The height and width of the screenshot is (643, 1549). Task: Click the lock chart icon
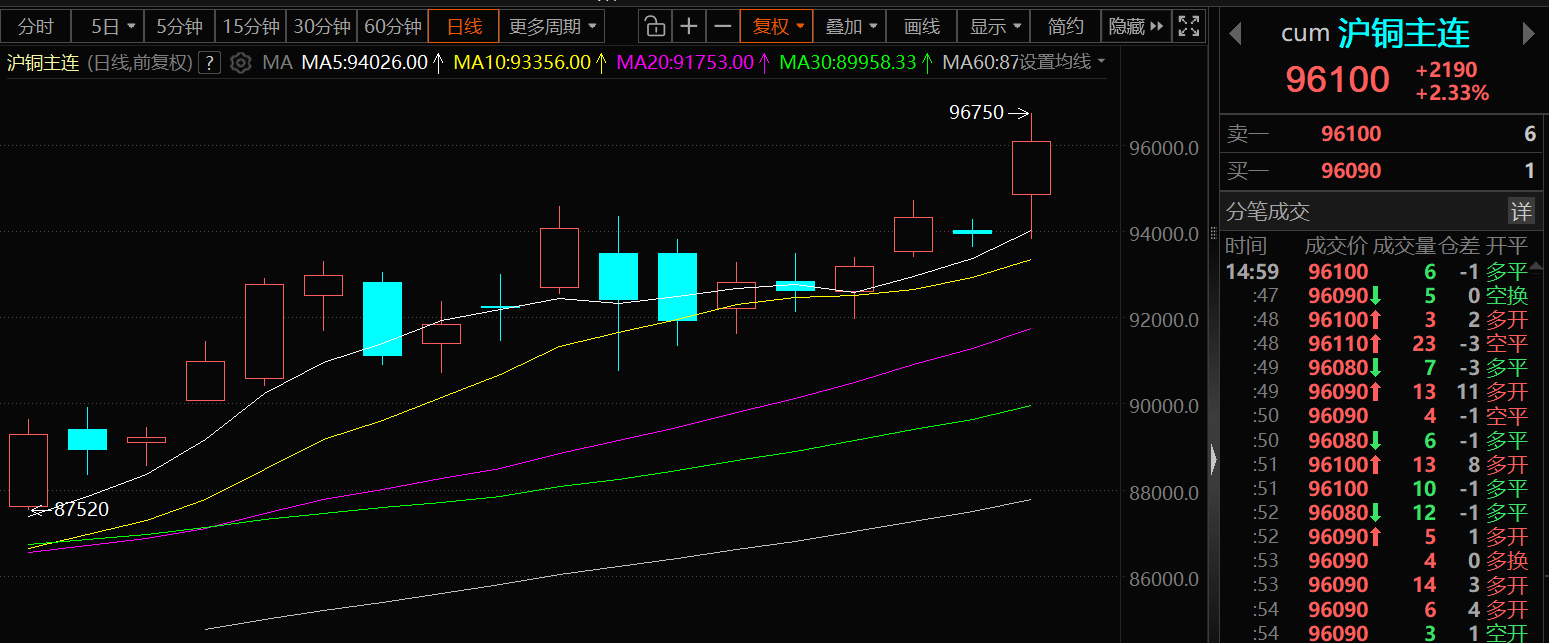coord(654,26)
